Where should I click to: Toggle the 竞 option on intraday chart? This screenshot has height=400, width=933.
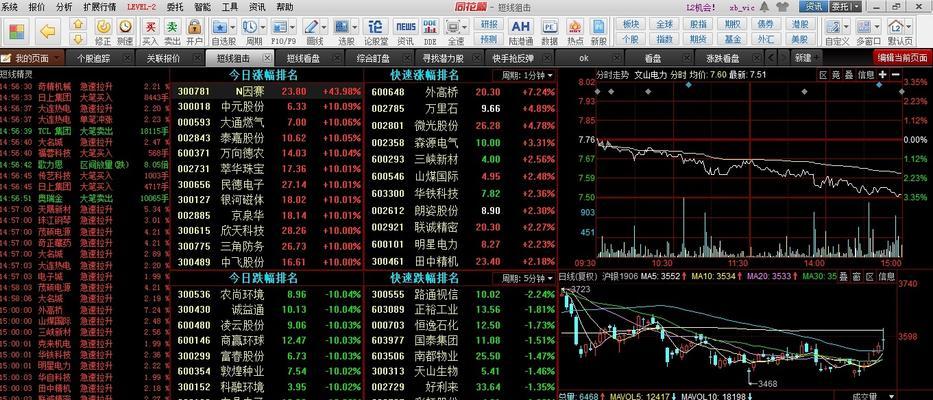[836, 75]
